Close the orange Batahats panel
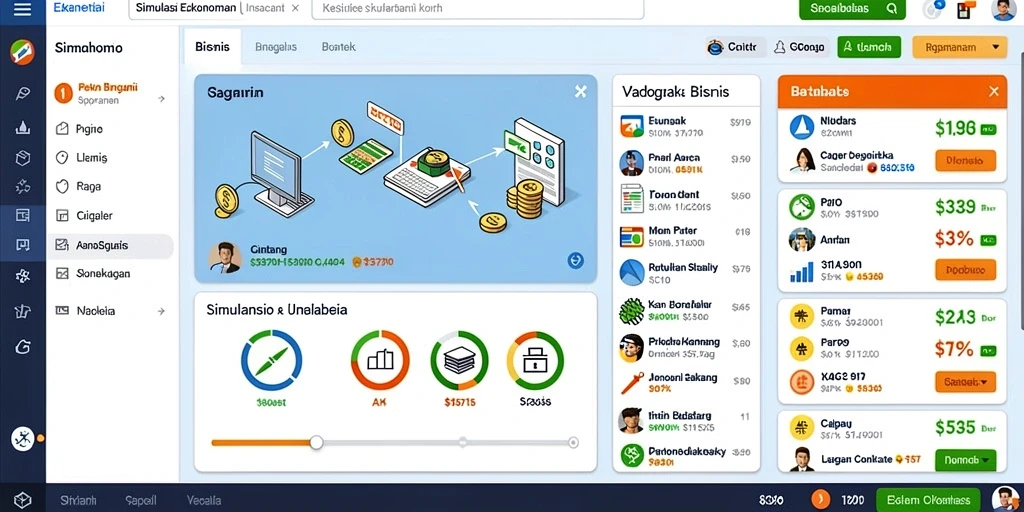 point(994,91)
